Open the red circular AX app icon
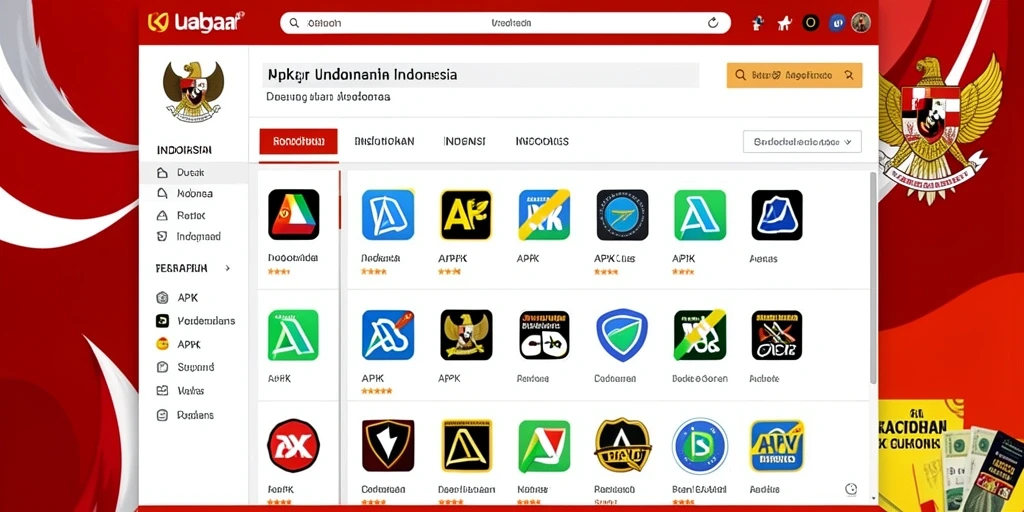1024x512 pixels. coord(294,445)
